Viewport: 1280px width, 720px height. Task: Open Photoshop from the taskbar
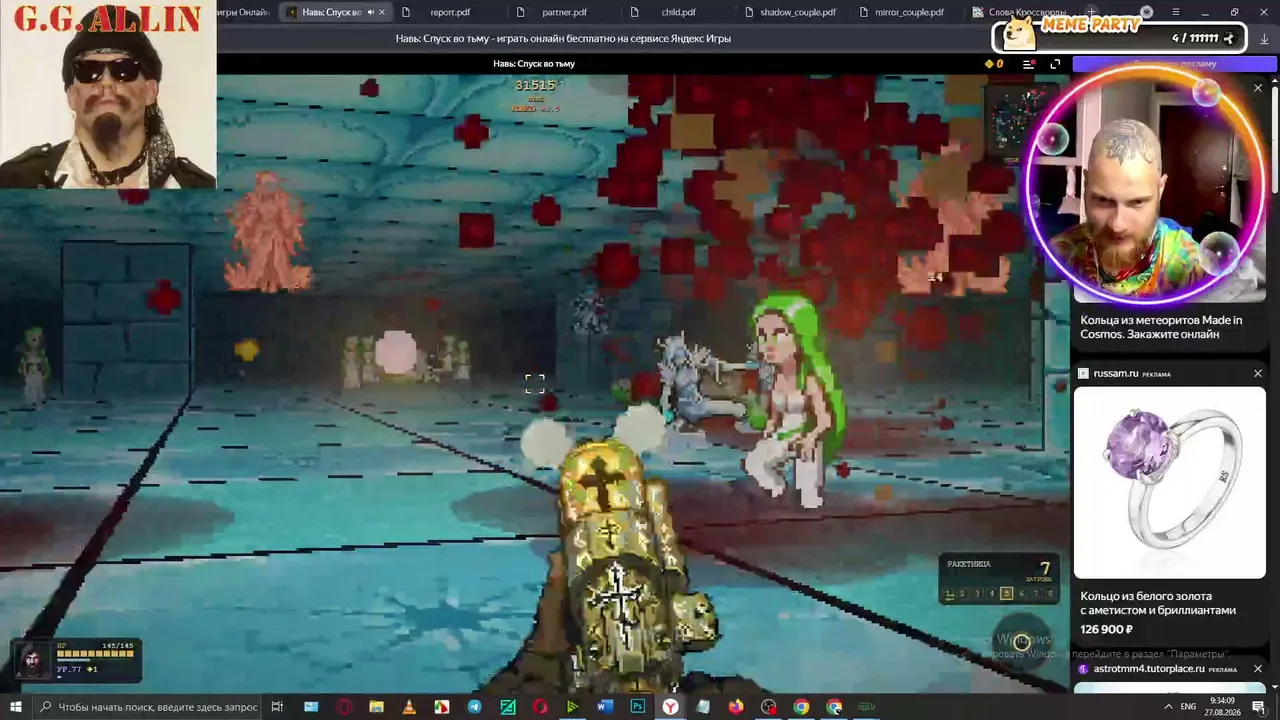point(637,707)
